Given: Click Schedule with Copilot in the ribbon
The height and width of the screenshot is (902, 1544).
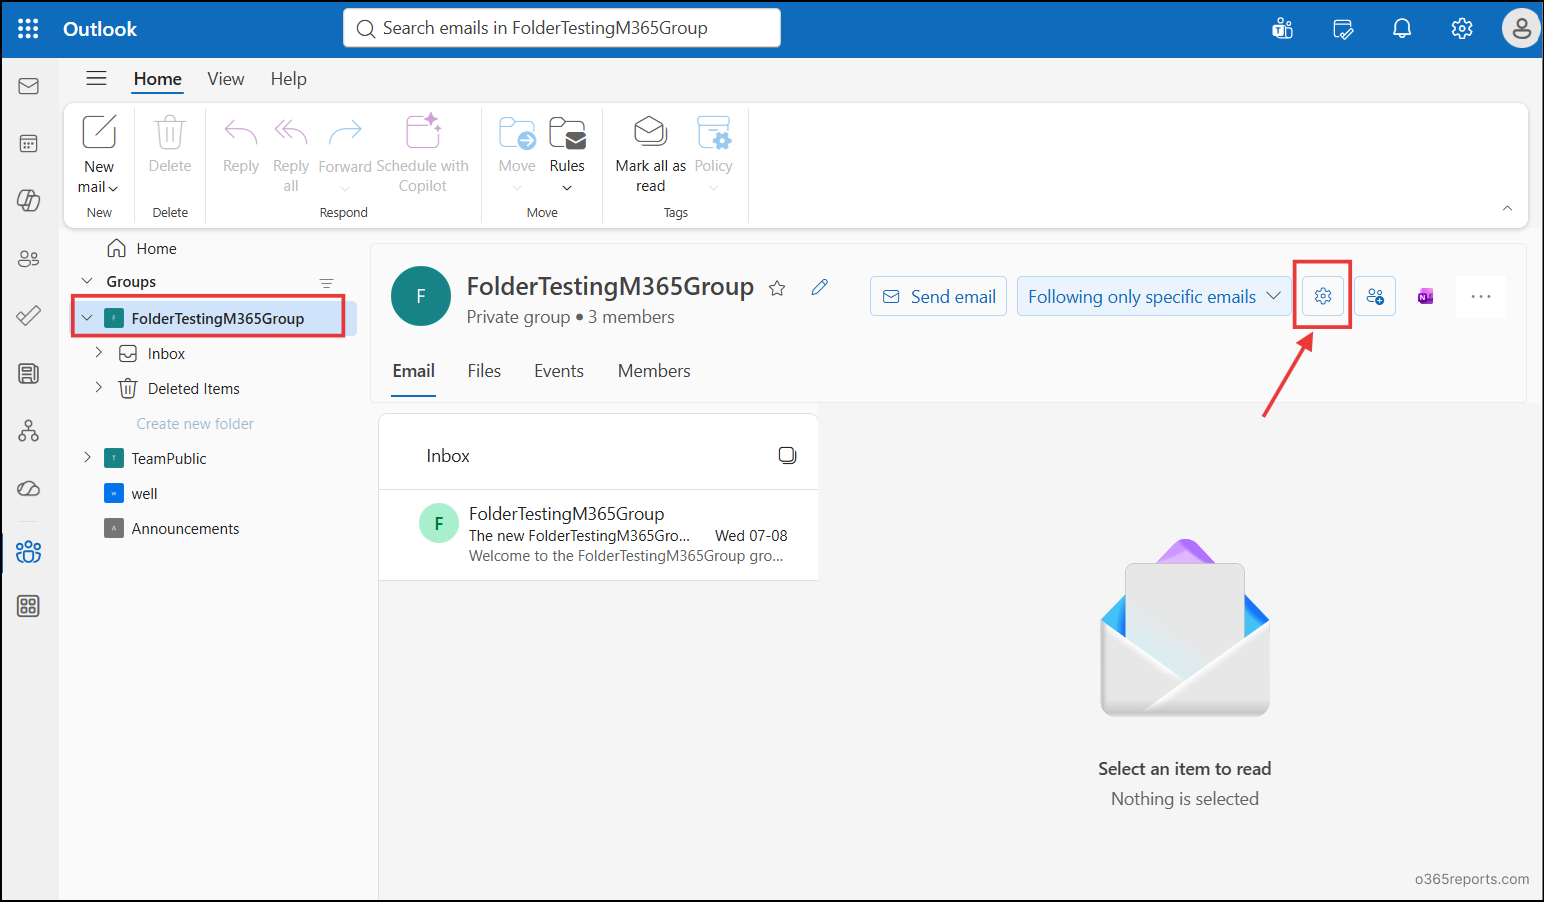Looking at the screenshot, I should pyautogui.click(x=423, y=154).
